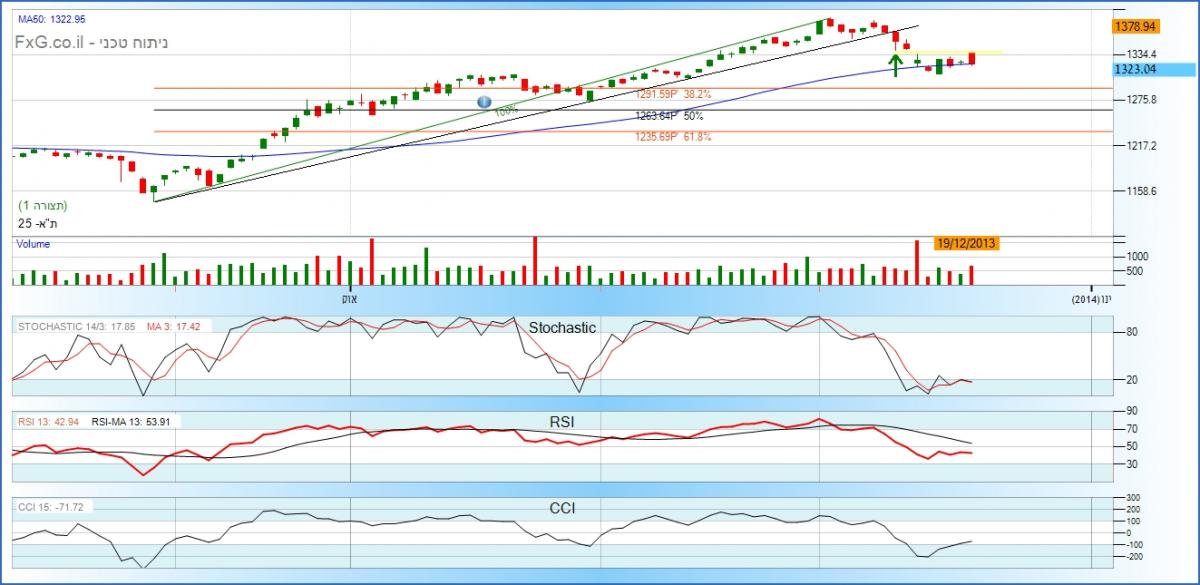This screenshot has height=585, width=1200.
Task: Click the green upward arrow annotation
Action: click(896, 65)
